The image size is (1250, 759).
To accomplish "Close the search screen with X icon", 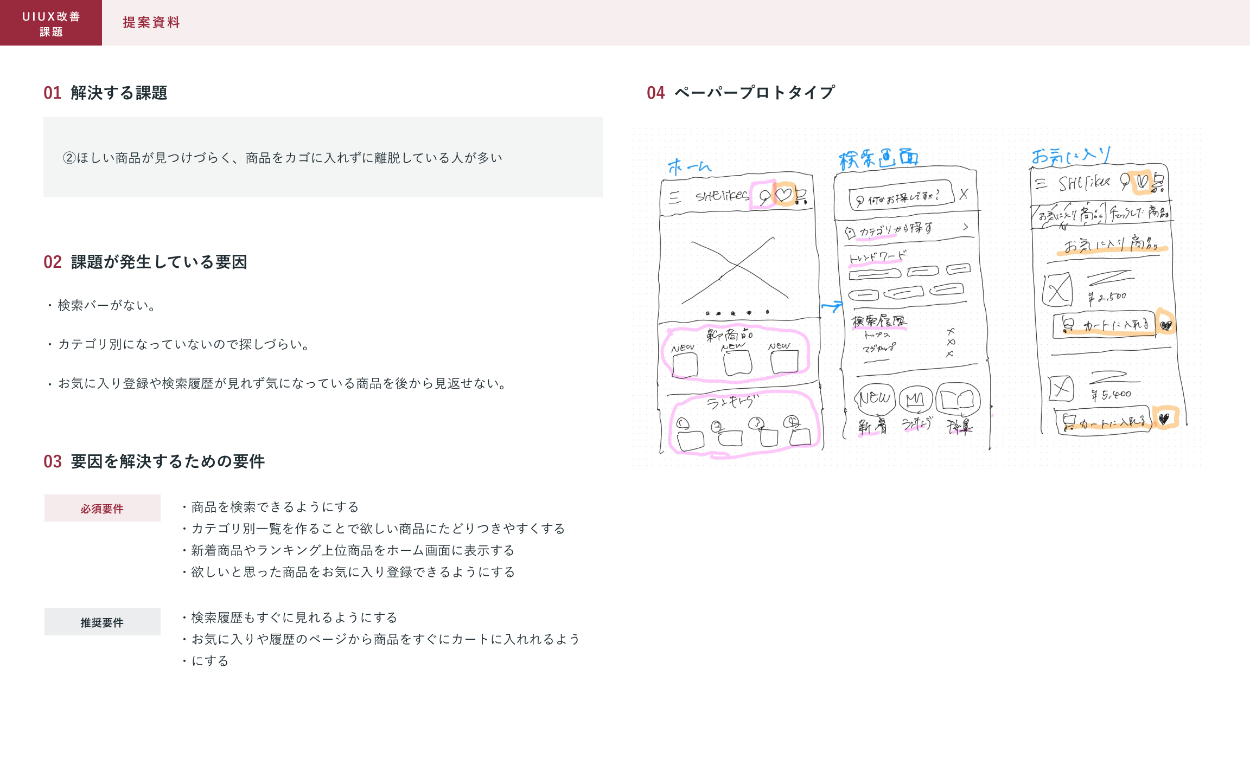I will pos(963,195).
